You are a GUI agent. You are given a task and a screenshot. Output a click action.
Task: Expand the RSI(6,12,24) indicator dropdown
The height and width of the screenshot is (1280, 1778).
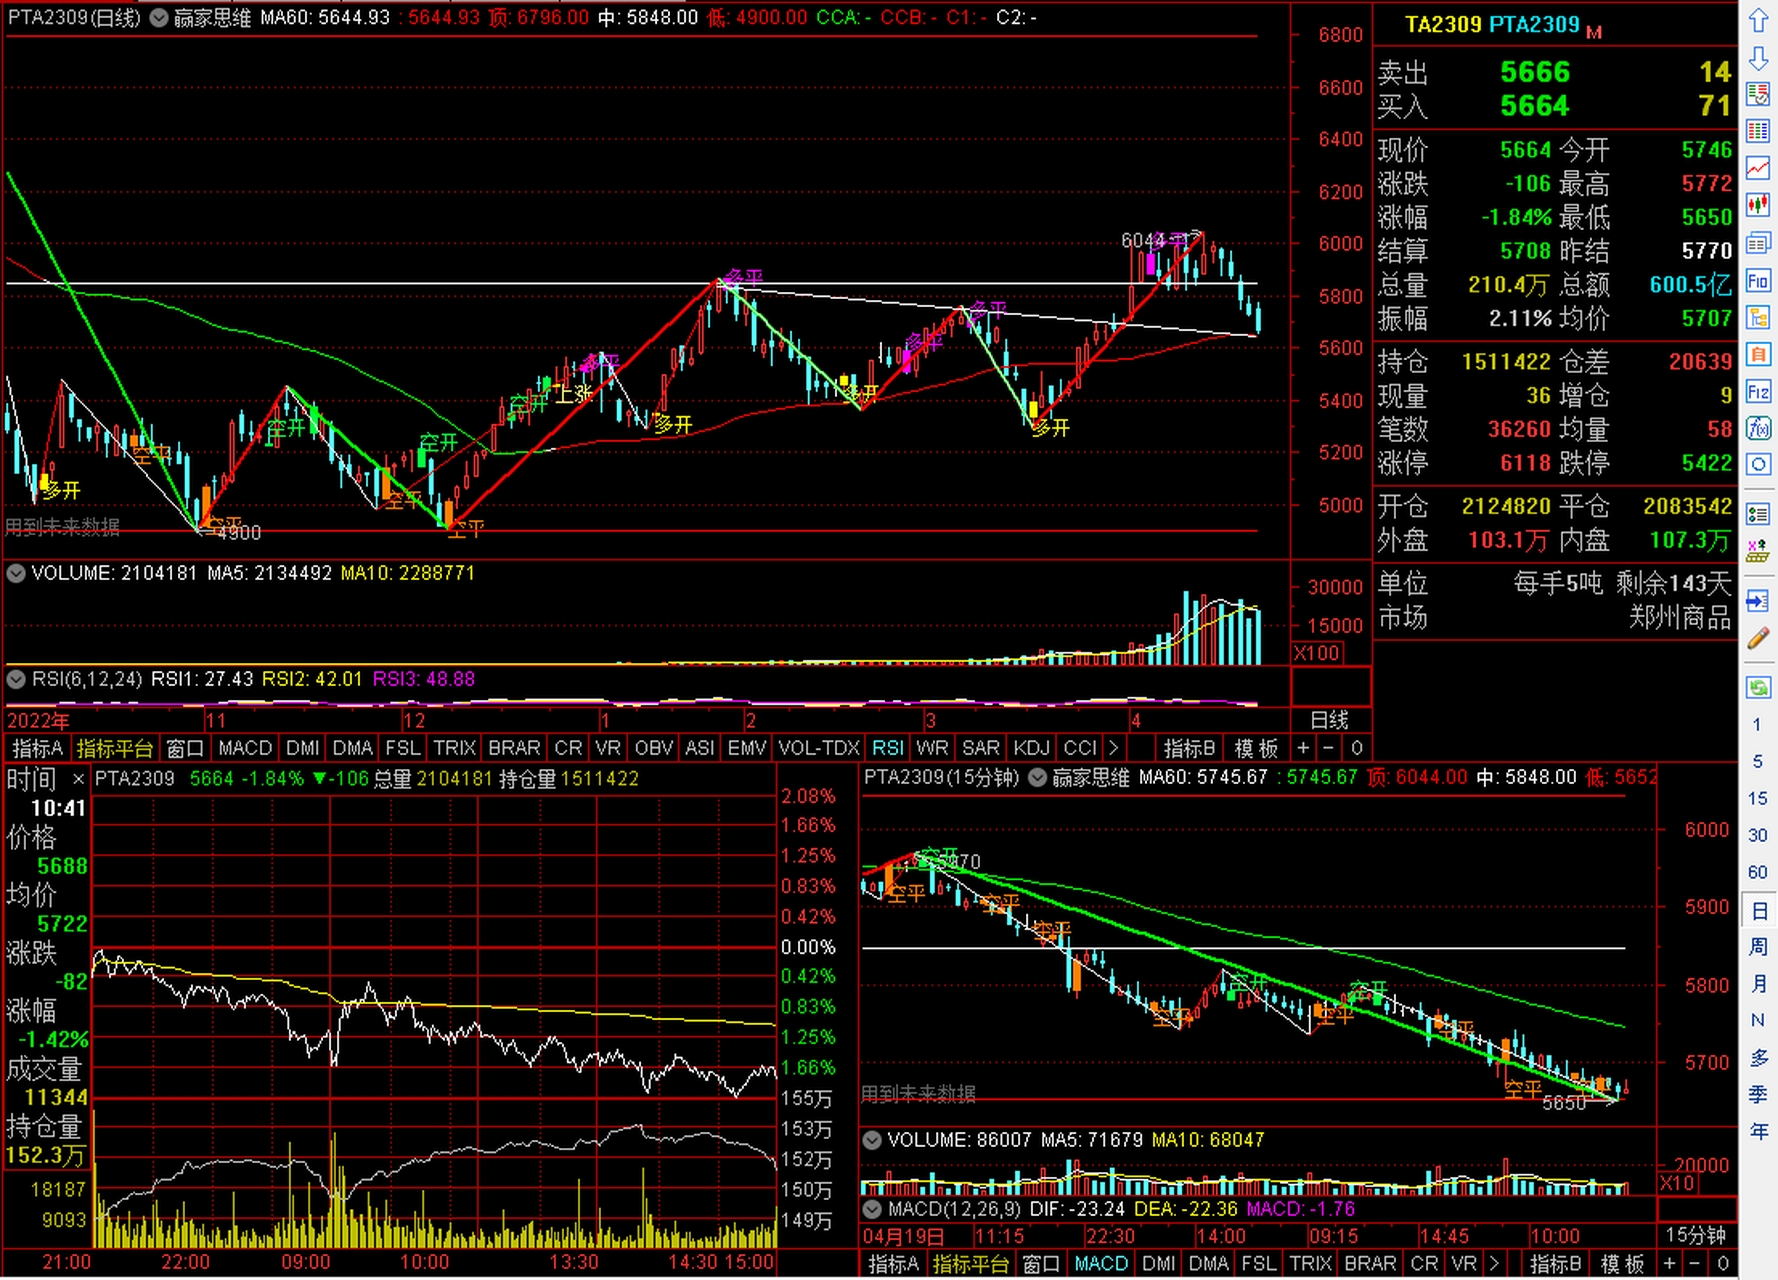coord(16,679)
